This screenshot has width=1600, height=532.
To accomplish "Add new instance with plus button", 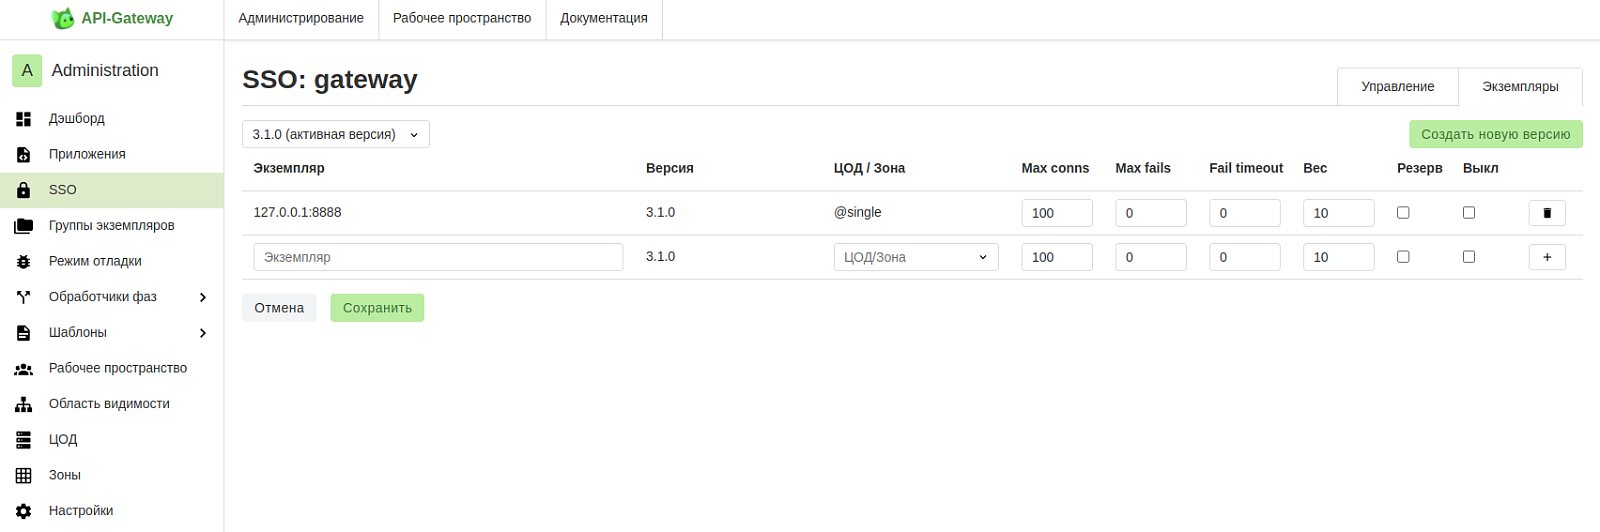I will 1547,257.
